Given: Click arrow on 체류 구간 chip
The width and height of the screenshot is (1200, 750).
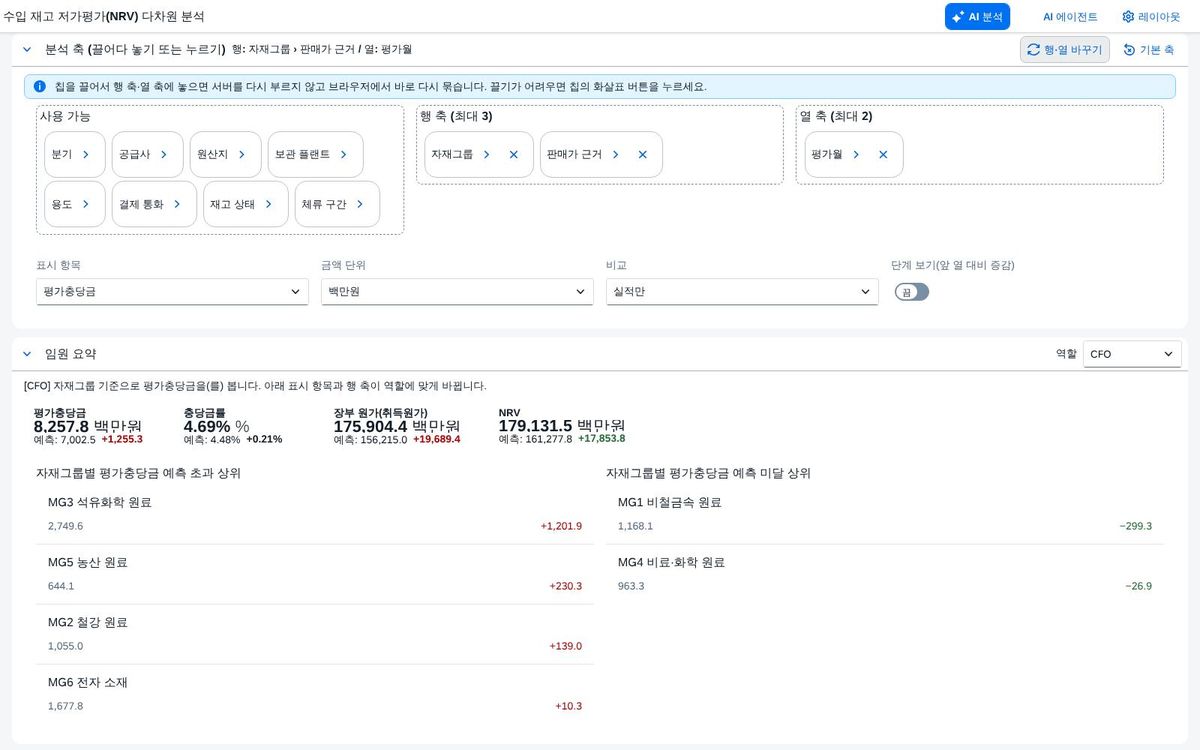Looking at the screenshot, I should pos(360,204).
